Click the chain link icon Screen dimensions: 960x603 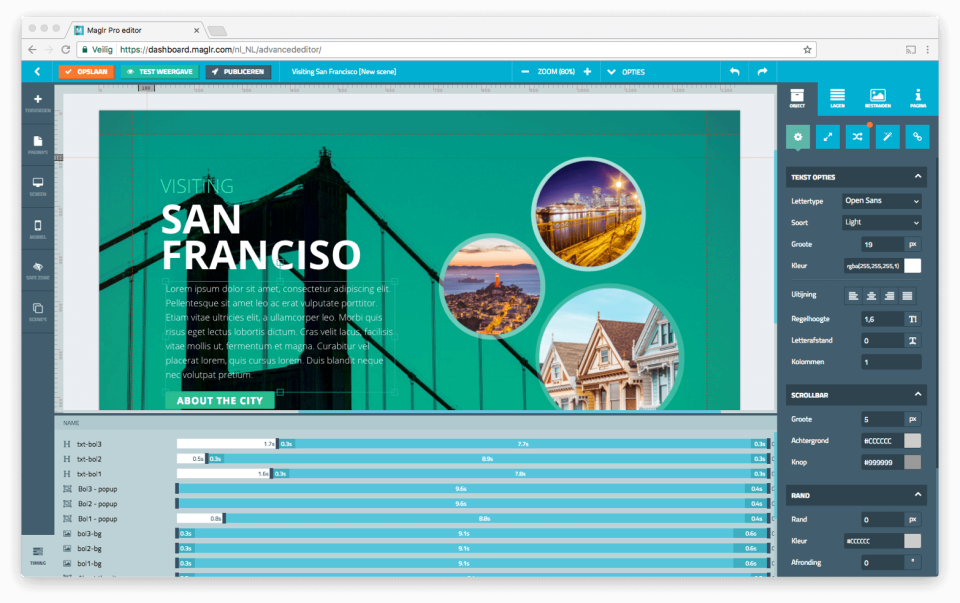[x=916, y=137]
